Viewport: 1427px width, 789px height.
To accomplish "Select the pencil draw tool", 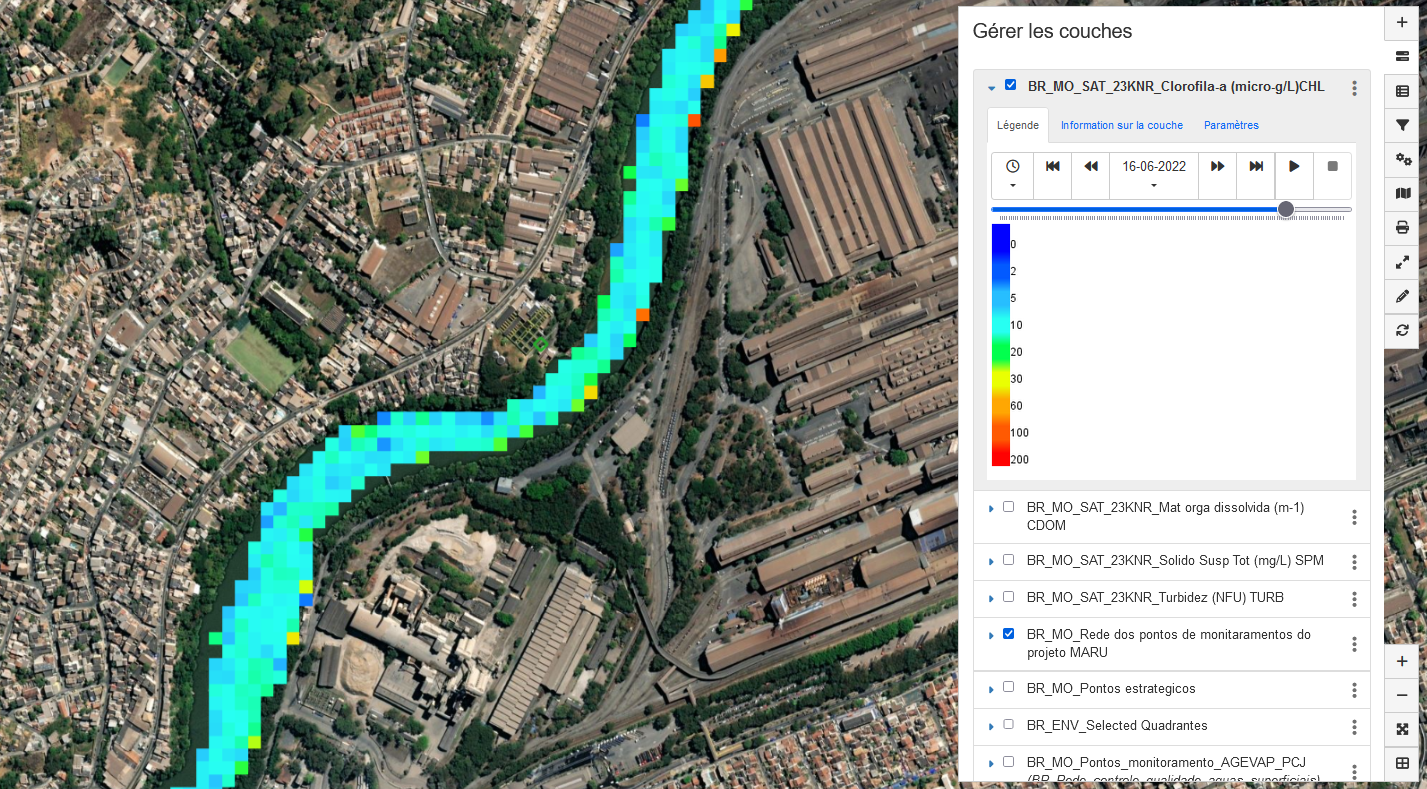I will (1402, 297).
